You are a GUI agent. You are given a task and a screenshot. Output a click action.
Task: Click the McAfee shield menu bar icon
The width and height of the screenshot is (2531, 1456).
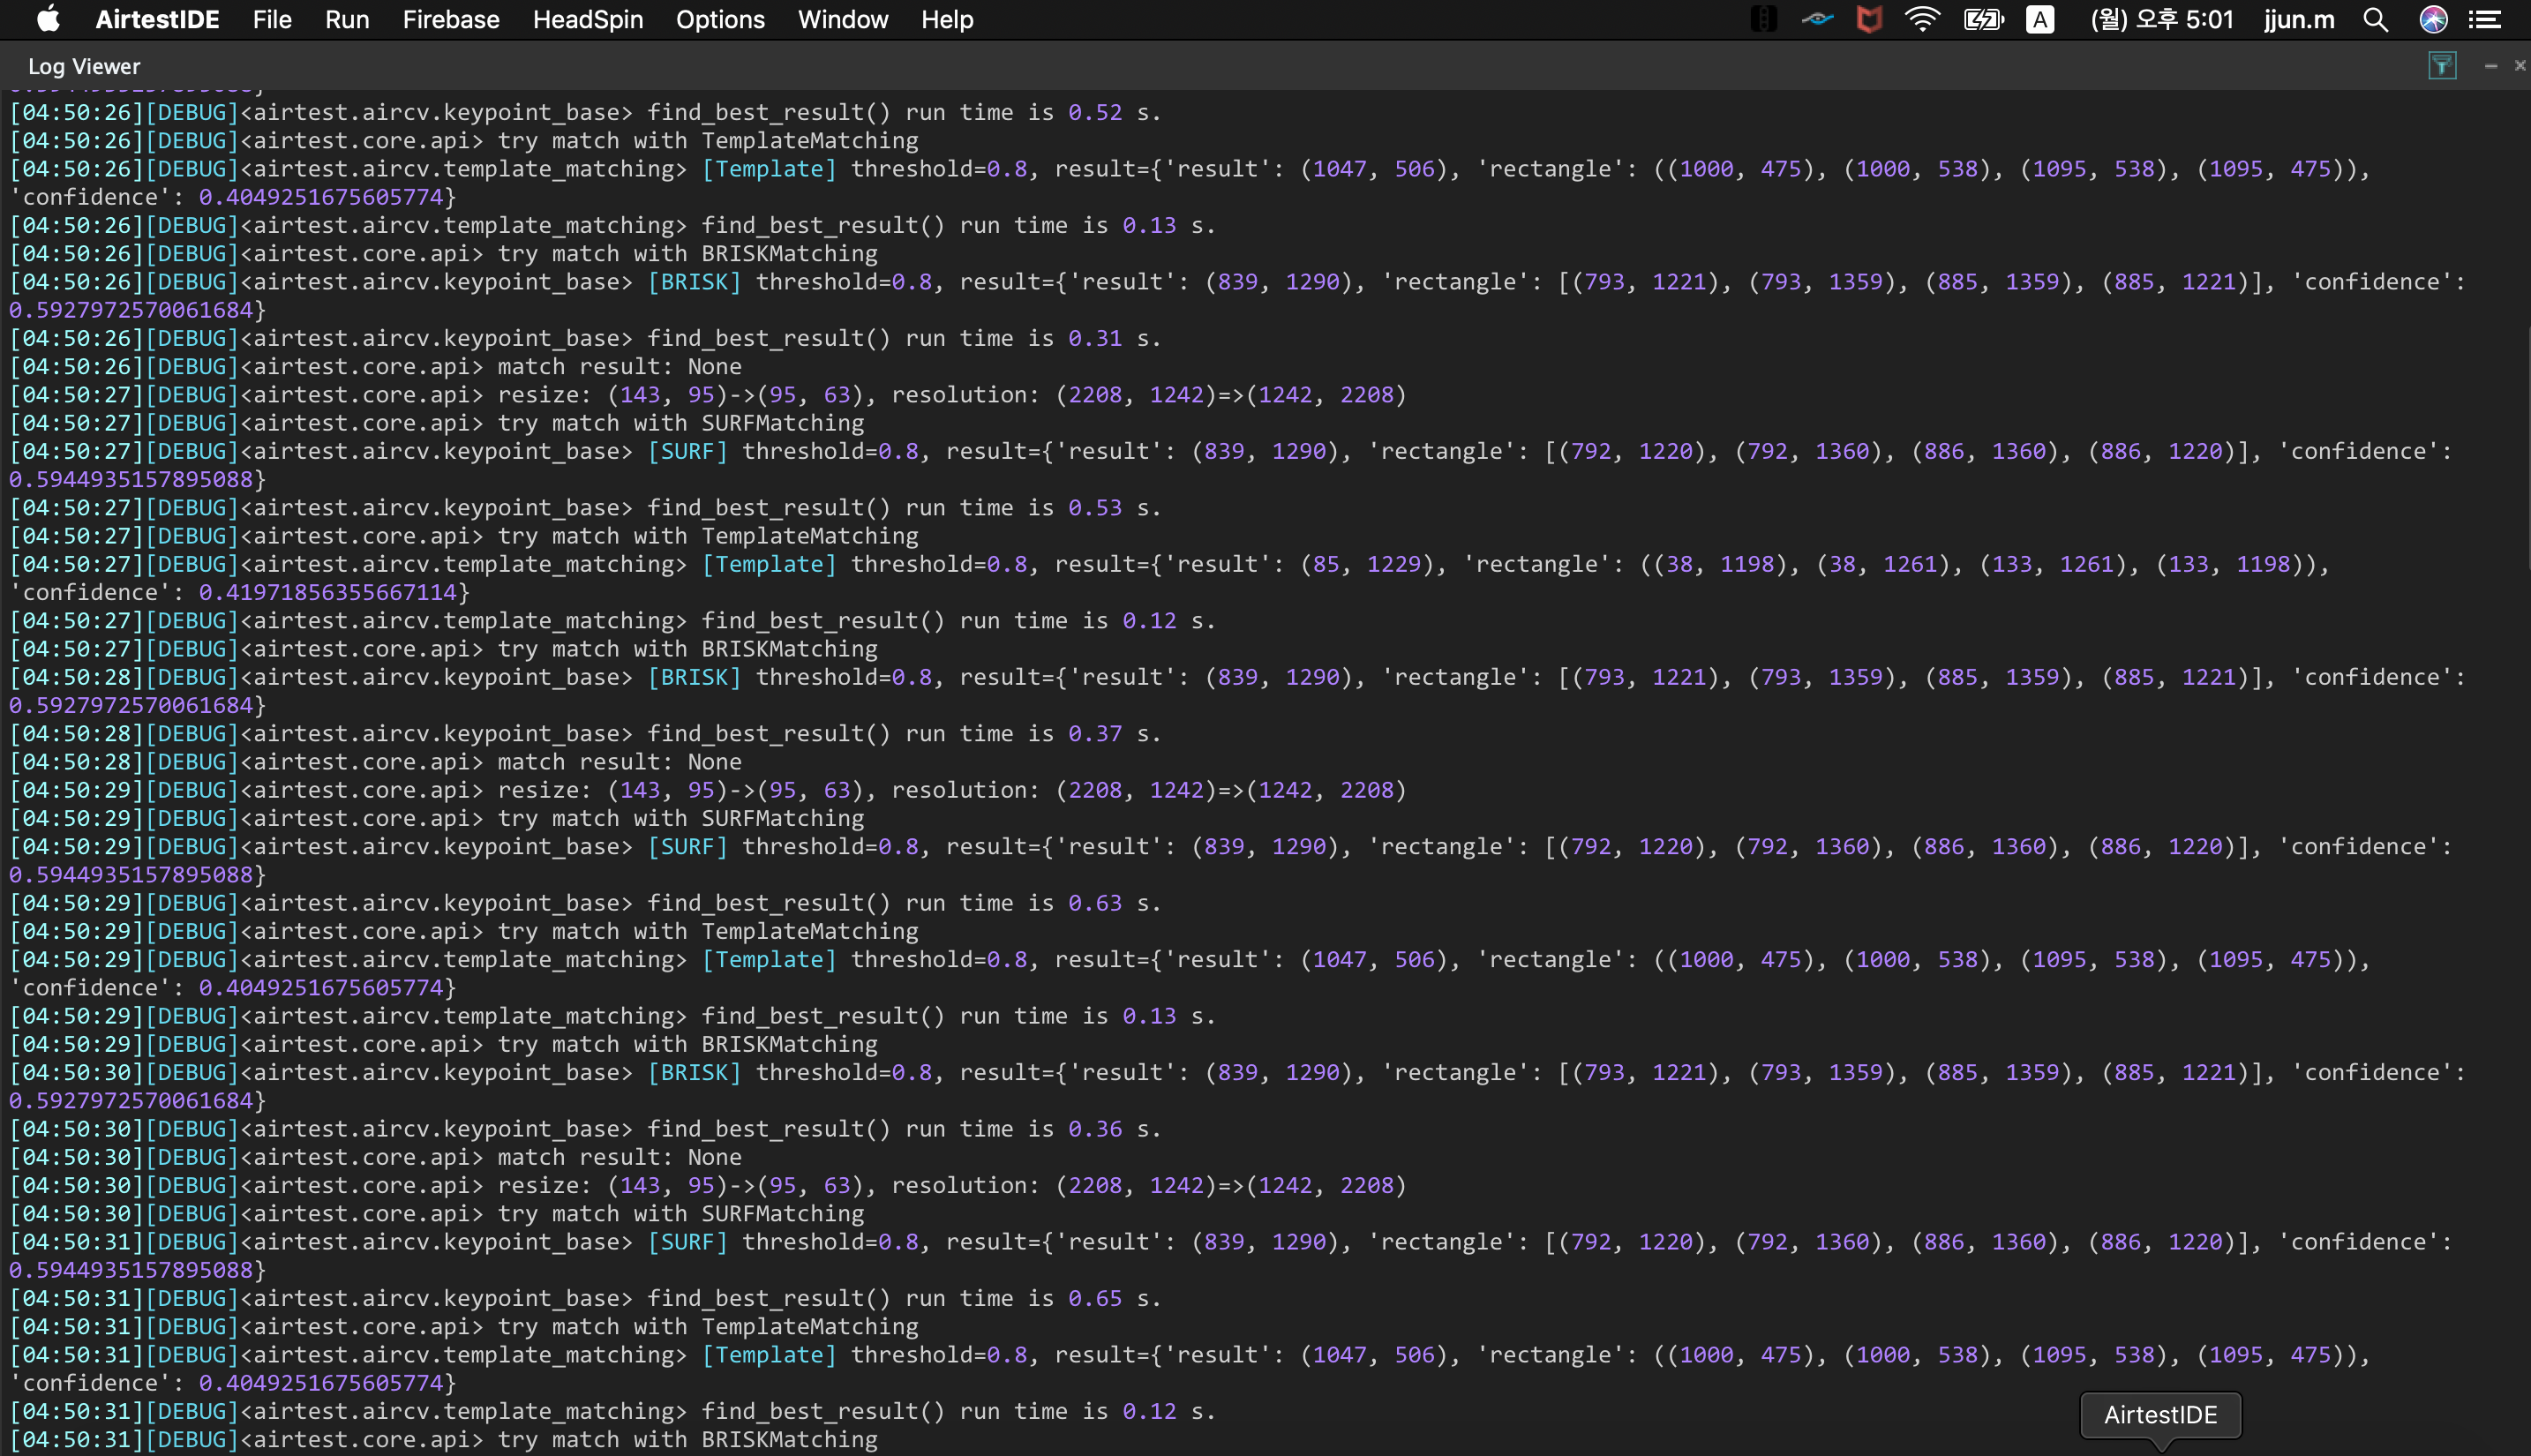(1868, 19)
